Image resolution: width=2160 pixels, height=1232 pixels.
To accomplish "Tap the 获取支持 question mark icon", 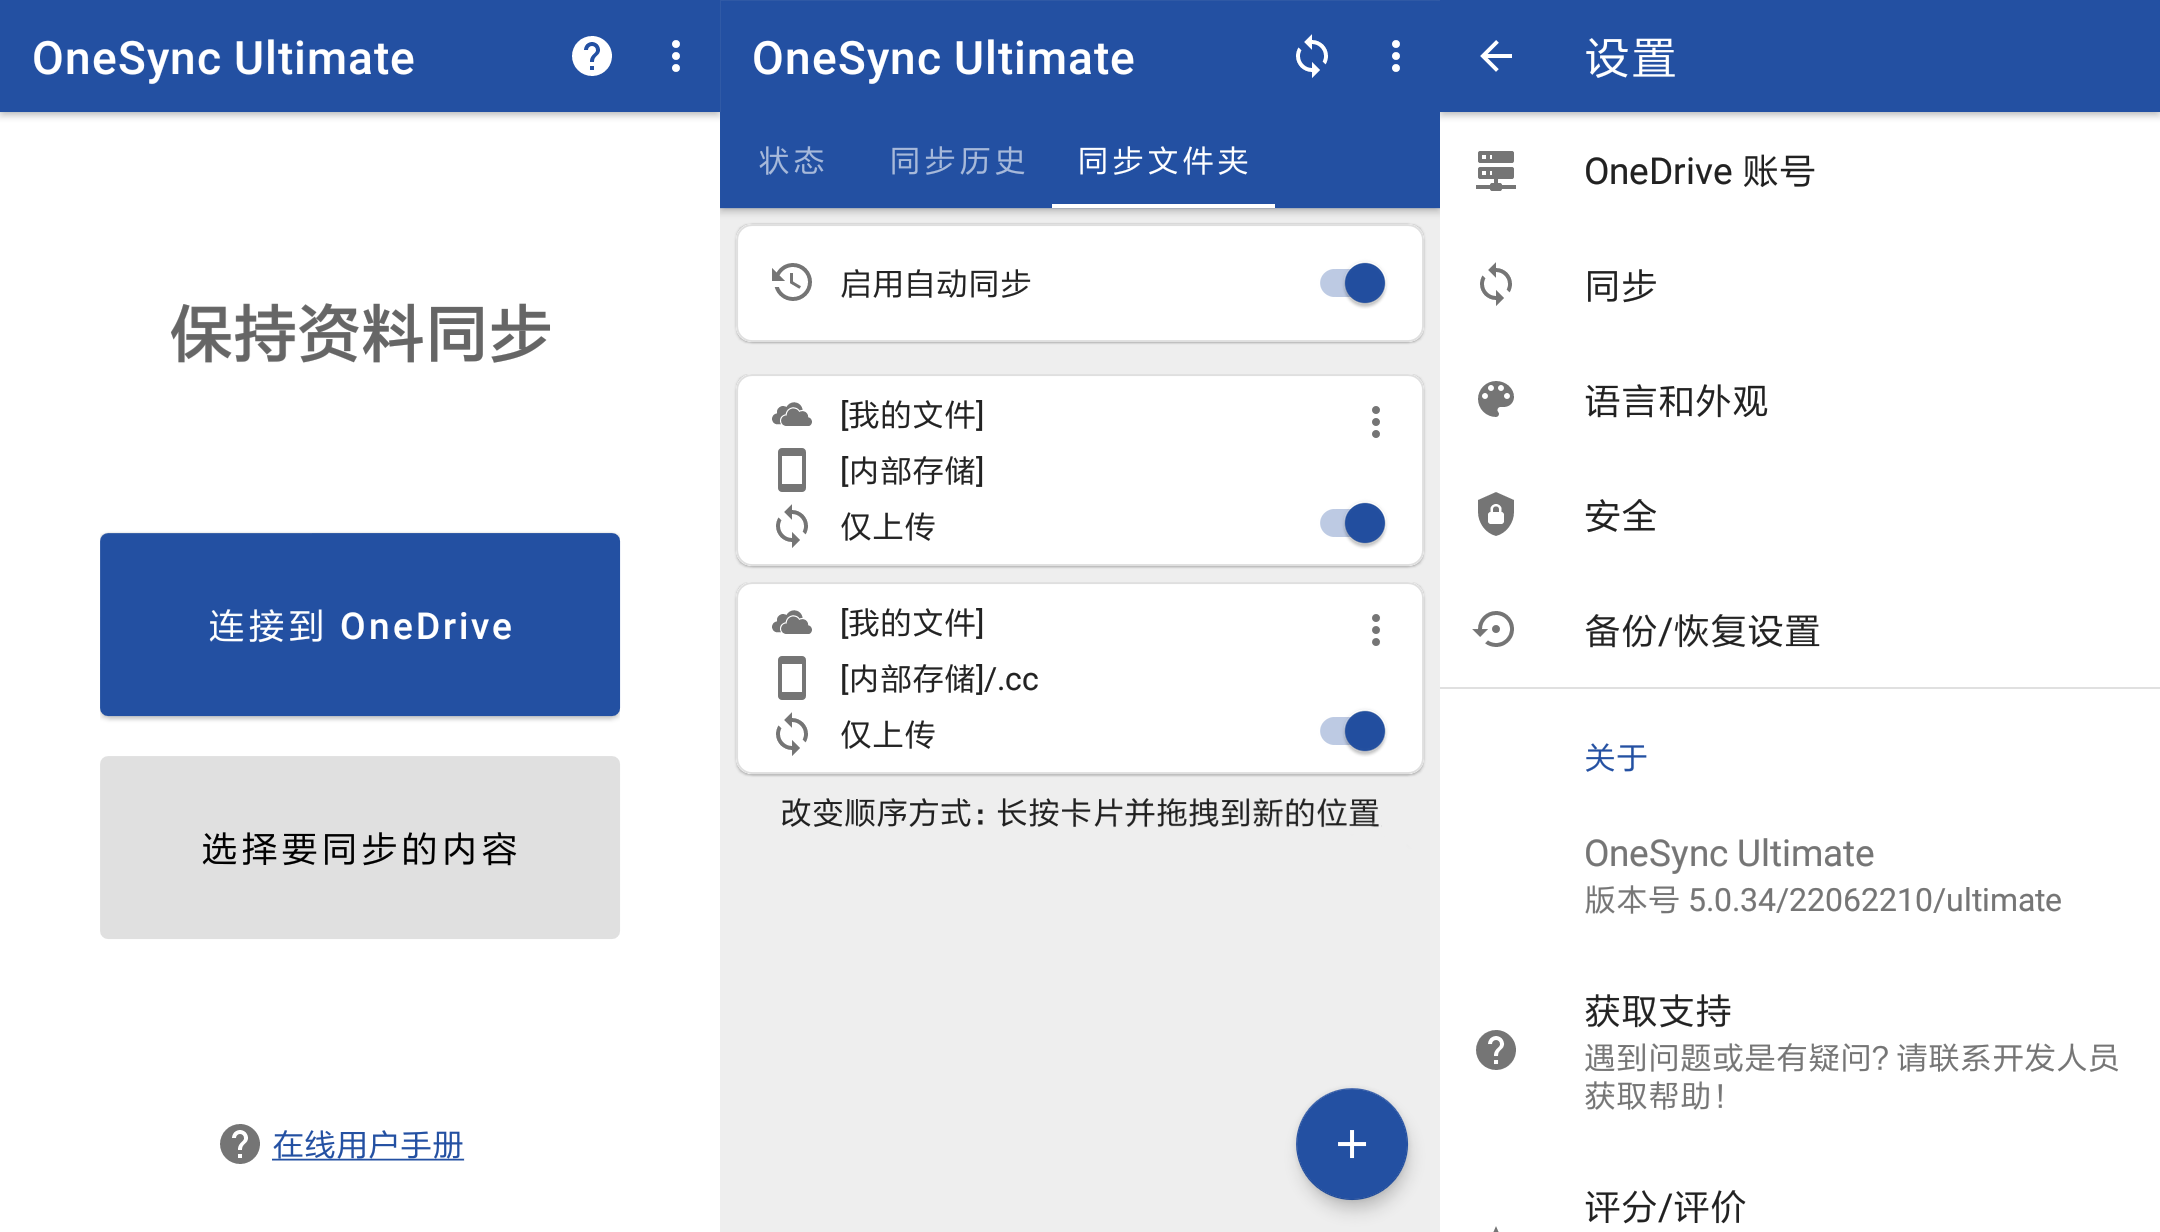I will pos(1494,1050).
